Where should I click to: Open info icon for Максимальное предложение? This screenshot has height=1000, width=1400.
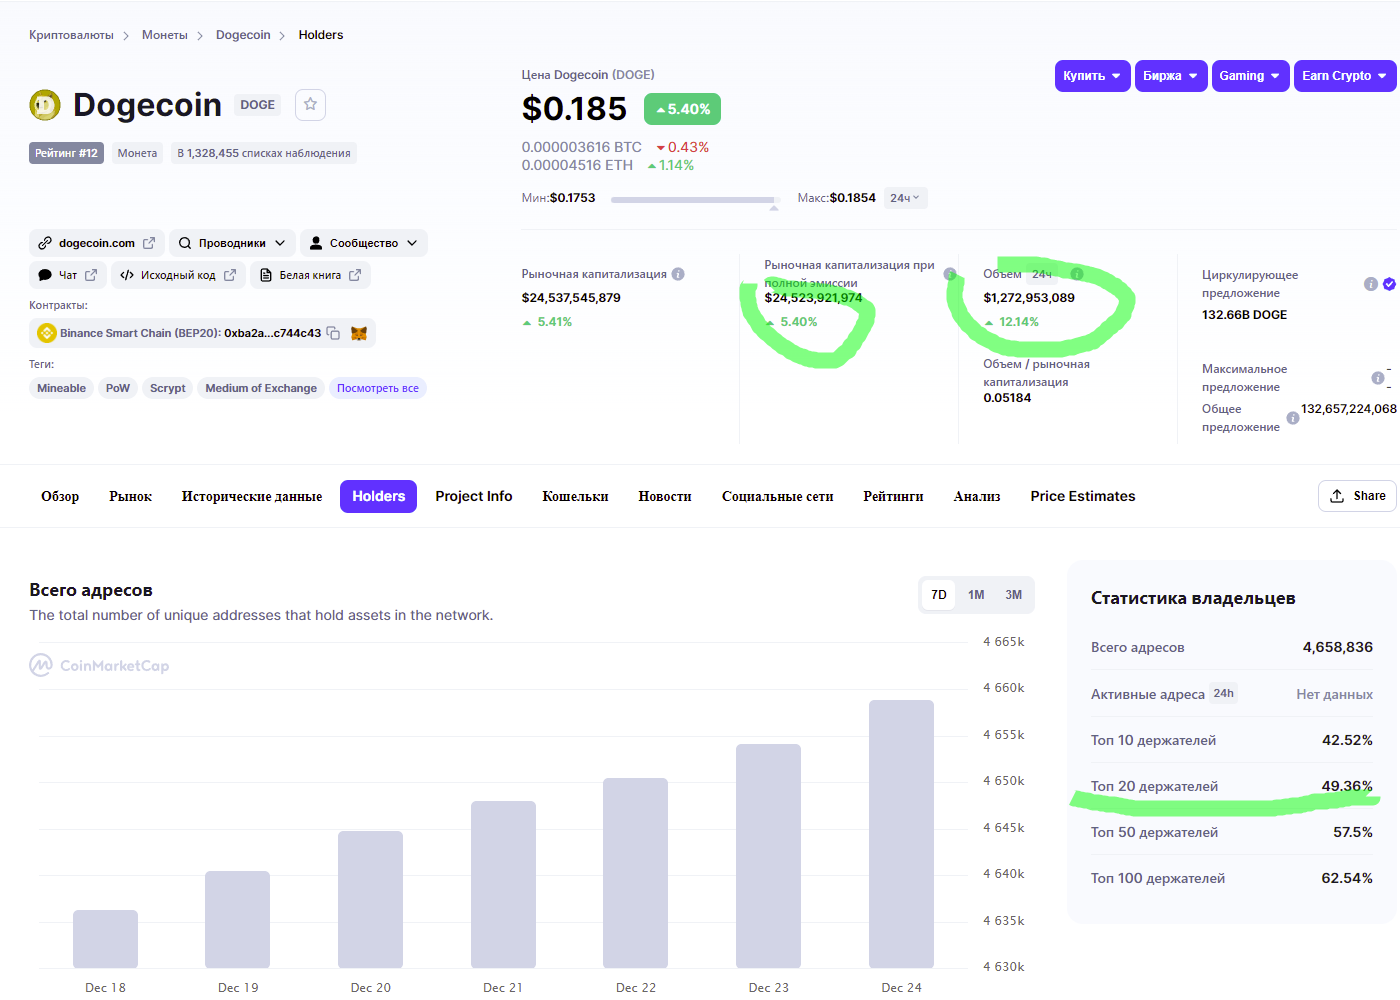click(1378, 378)
